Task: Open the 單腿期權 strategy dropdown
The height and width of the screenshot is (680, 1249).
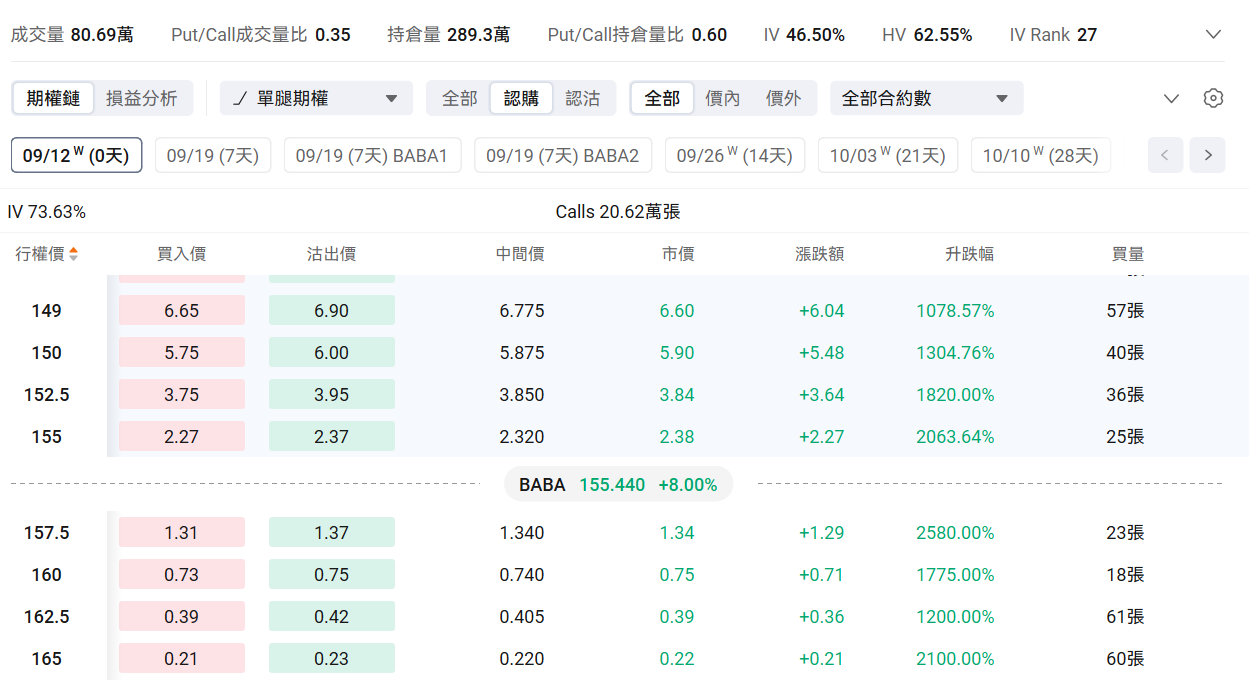Action: (x=316, y=98)
